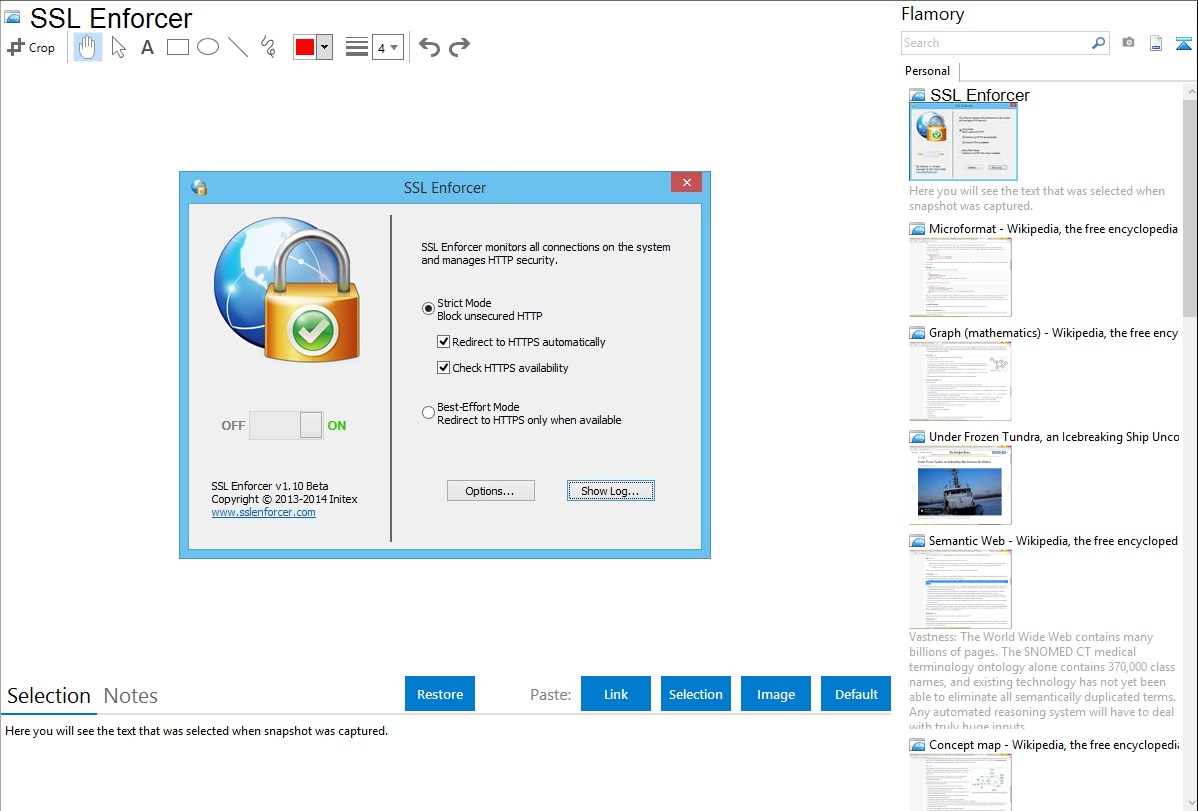Click the Under Frozen Tundra snapshot title
The height and width of the screenshot is (811, 1198).
1054,436
